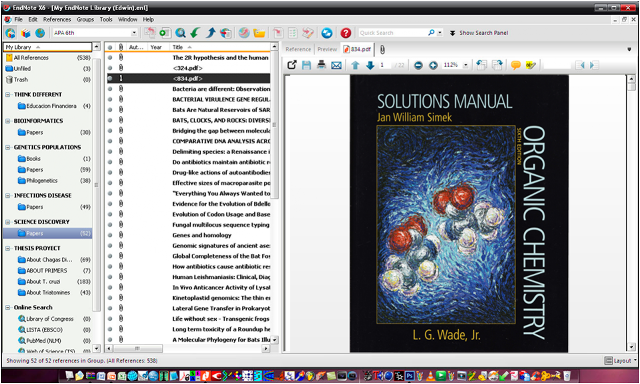Toggle read dot for 'The 2R hypothesis' row
This screenshot has height=384, width=640.
tap(110, 58)
